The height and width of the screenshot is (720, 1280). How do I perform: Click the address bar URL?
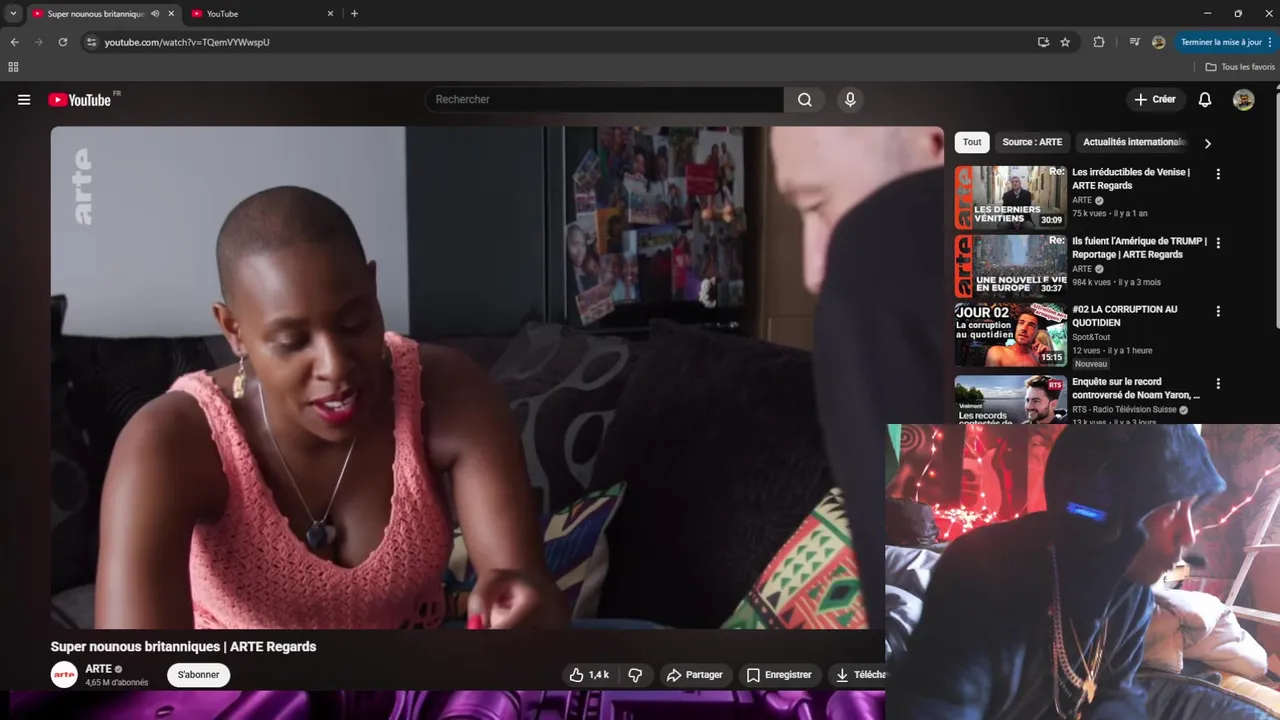[187, 42]
